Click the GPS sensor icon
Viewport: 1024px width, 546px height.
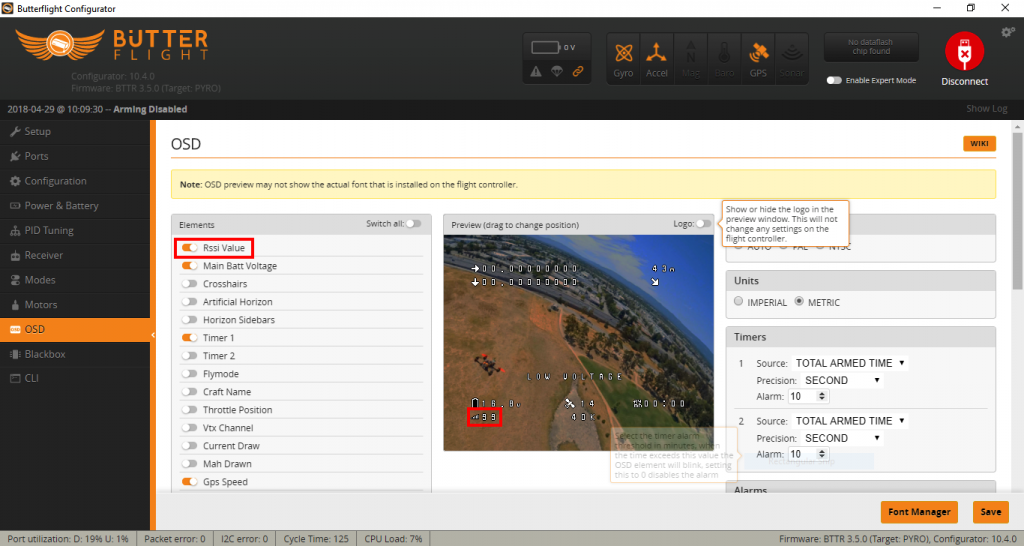pos(758,58)
